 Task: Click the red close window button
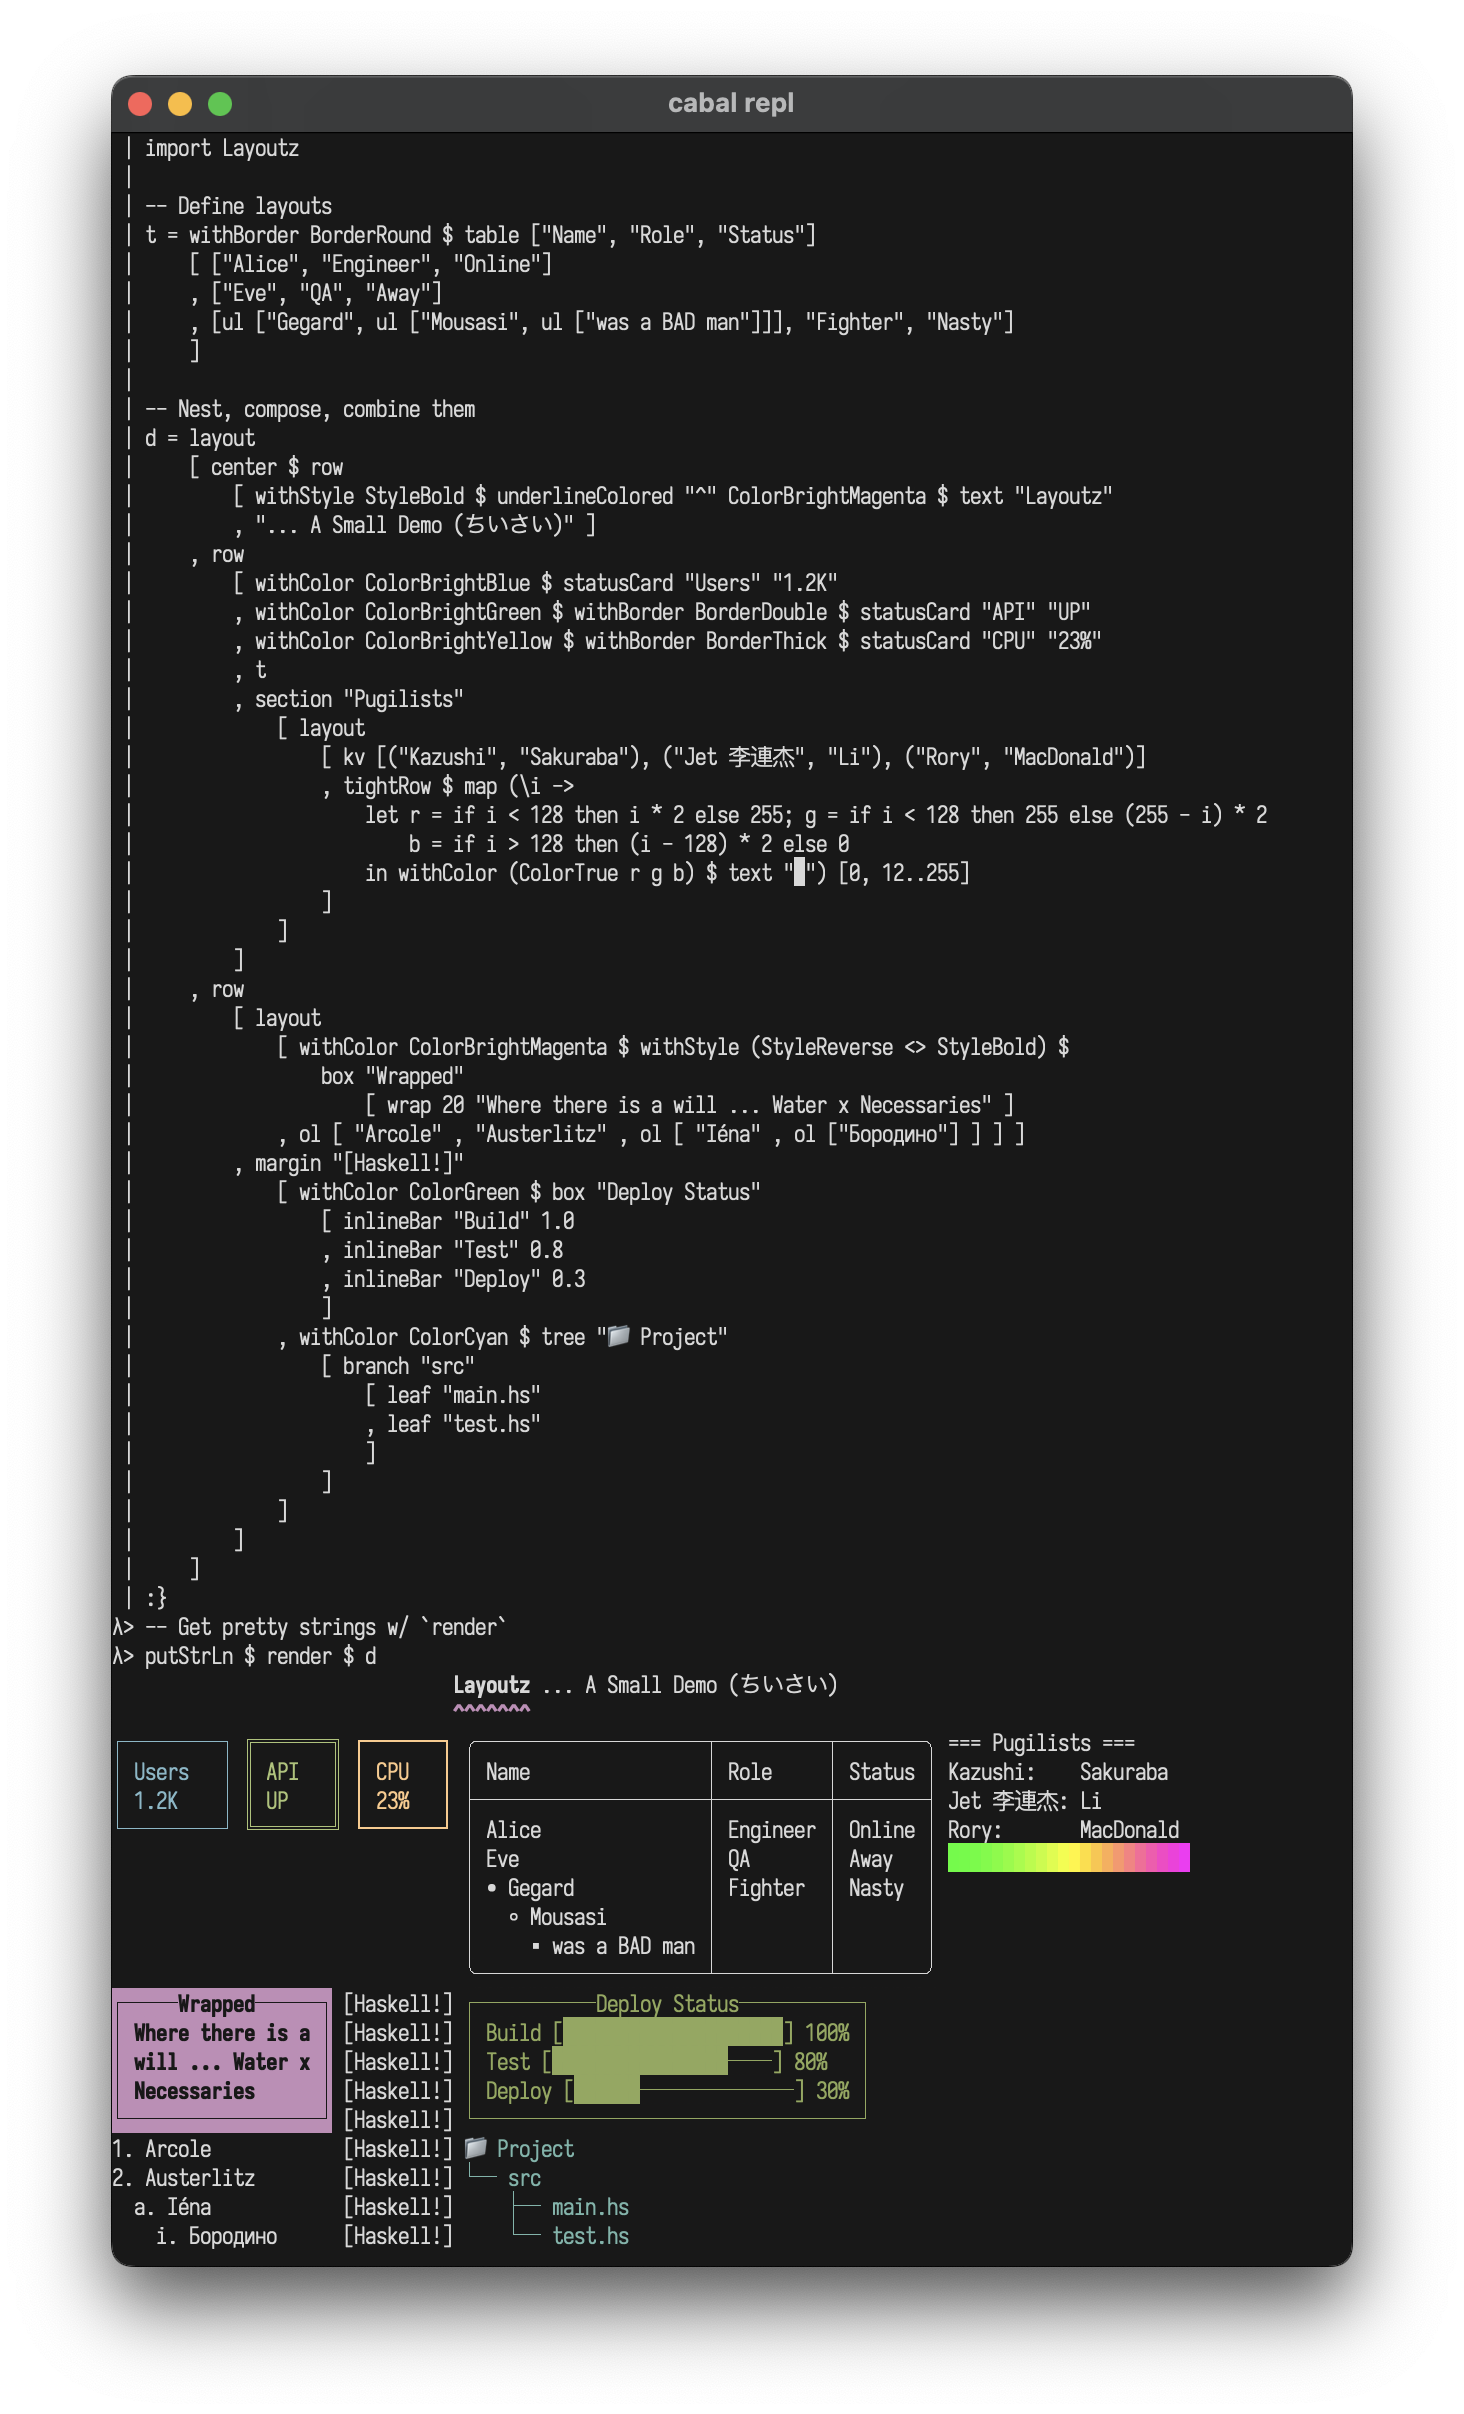coord(140,104)
